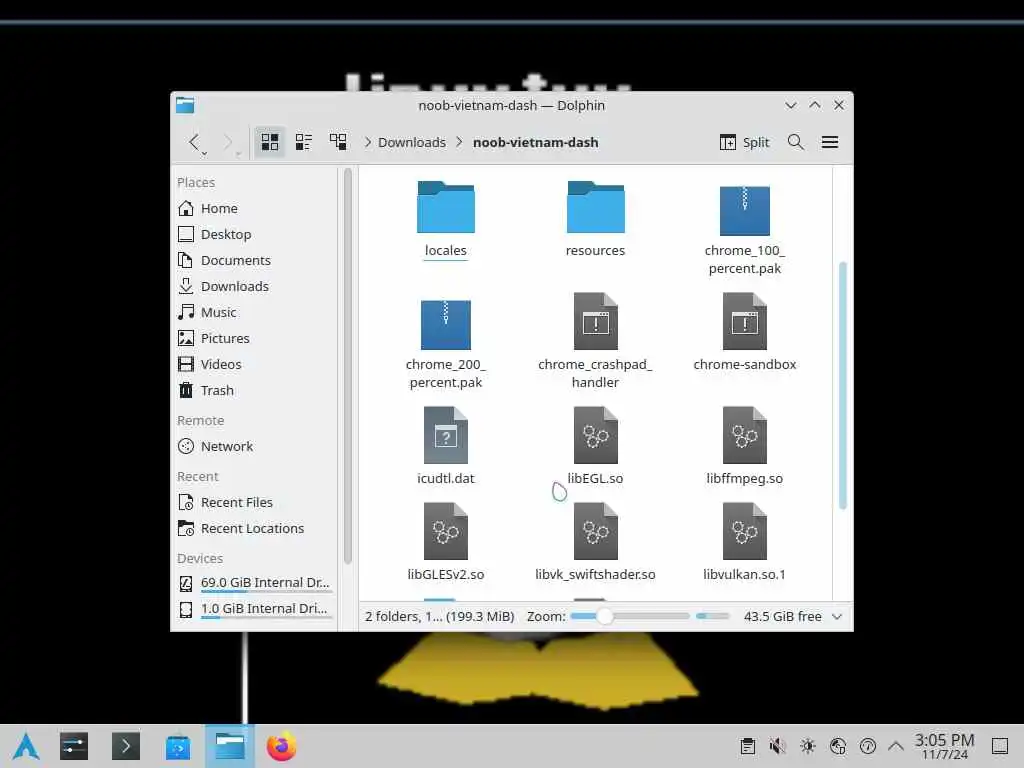Open Desktop in Places panel
The width and height of the screenshot is (1024, 768).
click(x=255, y=234)
